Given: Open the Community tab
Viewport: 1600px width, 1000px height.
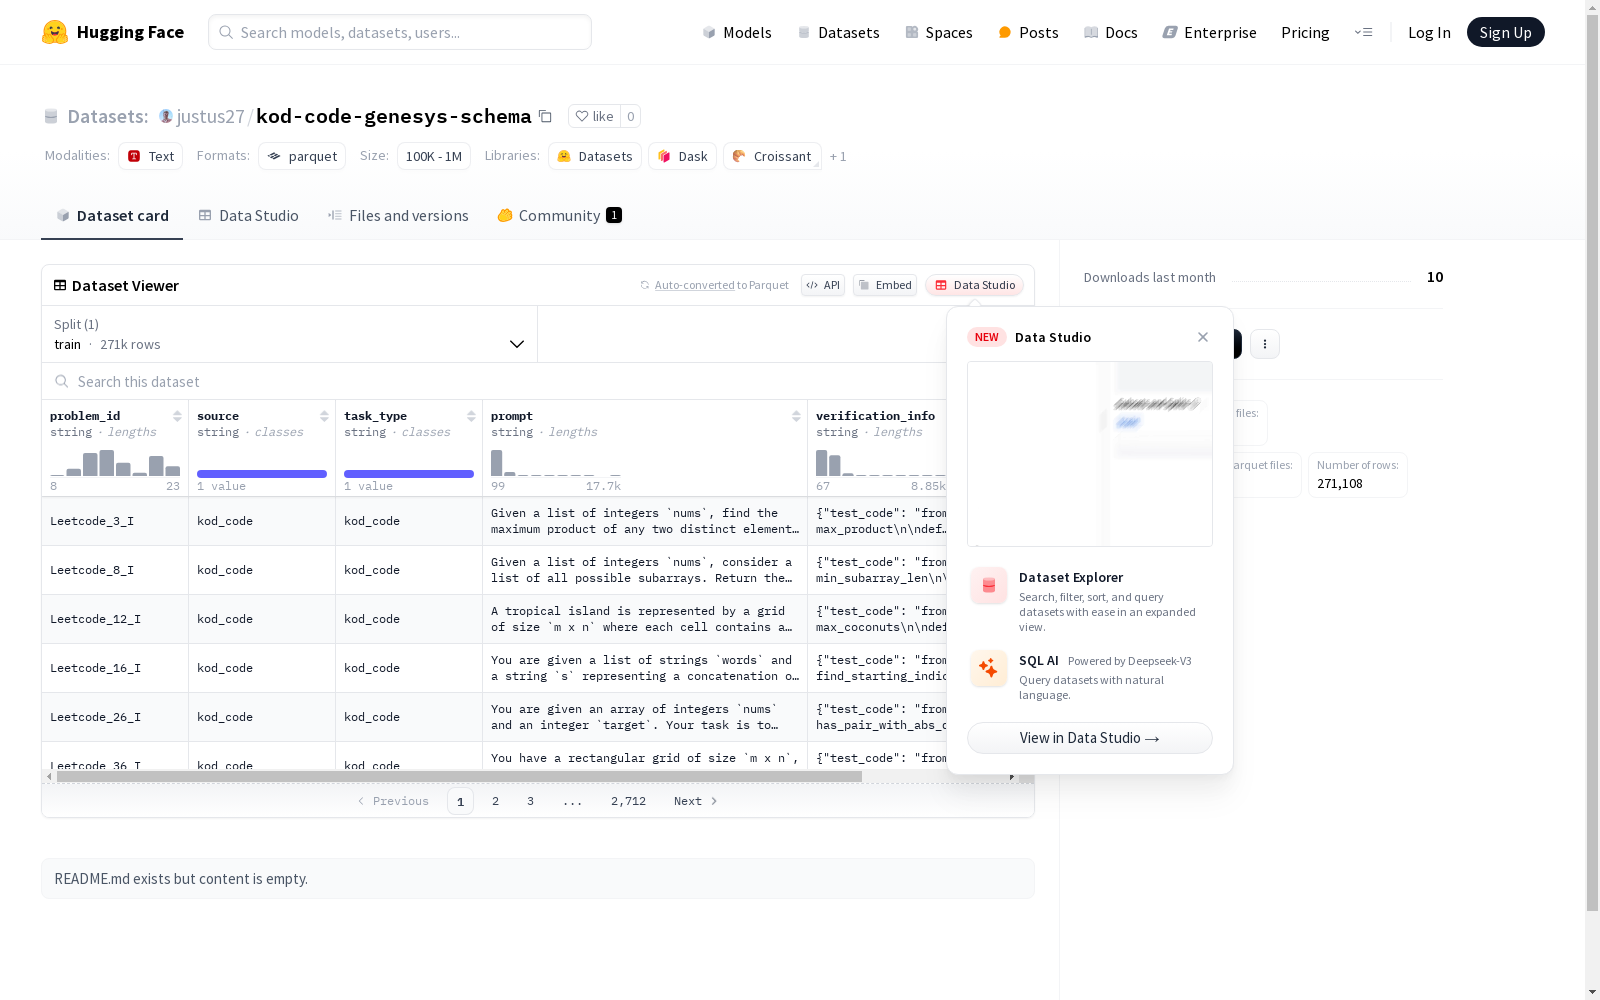Looking at the screenshot, I should point(560,216).
